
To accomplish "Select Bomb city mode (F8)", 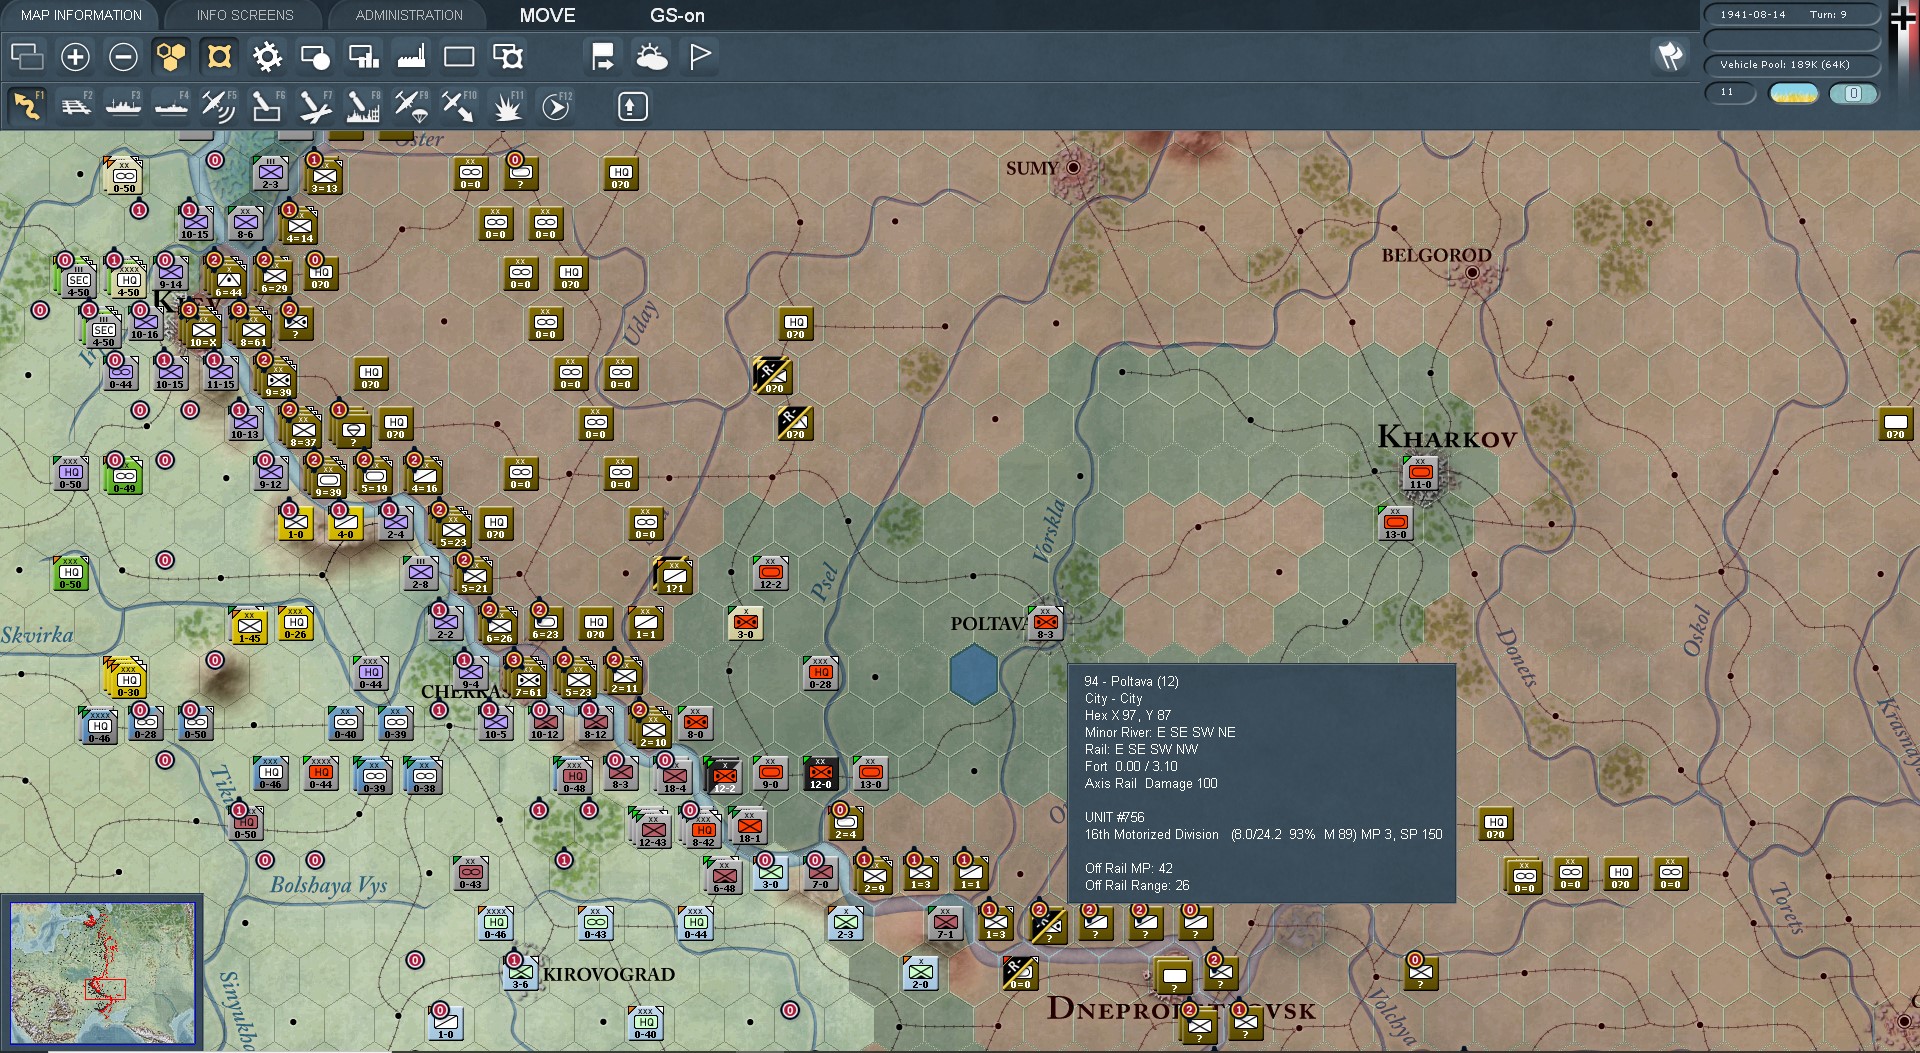I will 363,106.
